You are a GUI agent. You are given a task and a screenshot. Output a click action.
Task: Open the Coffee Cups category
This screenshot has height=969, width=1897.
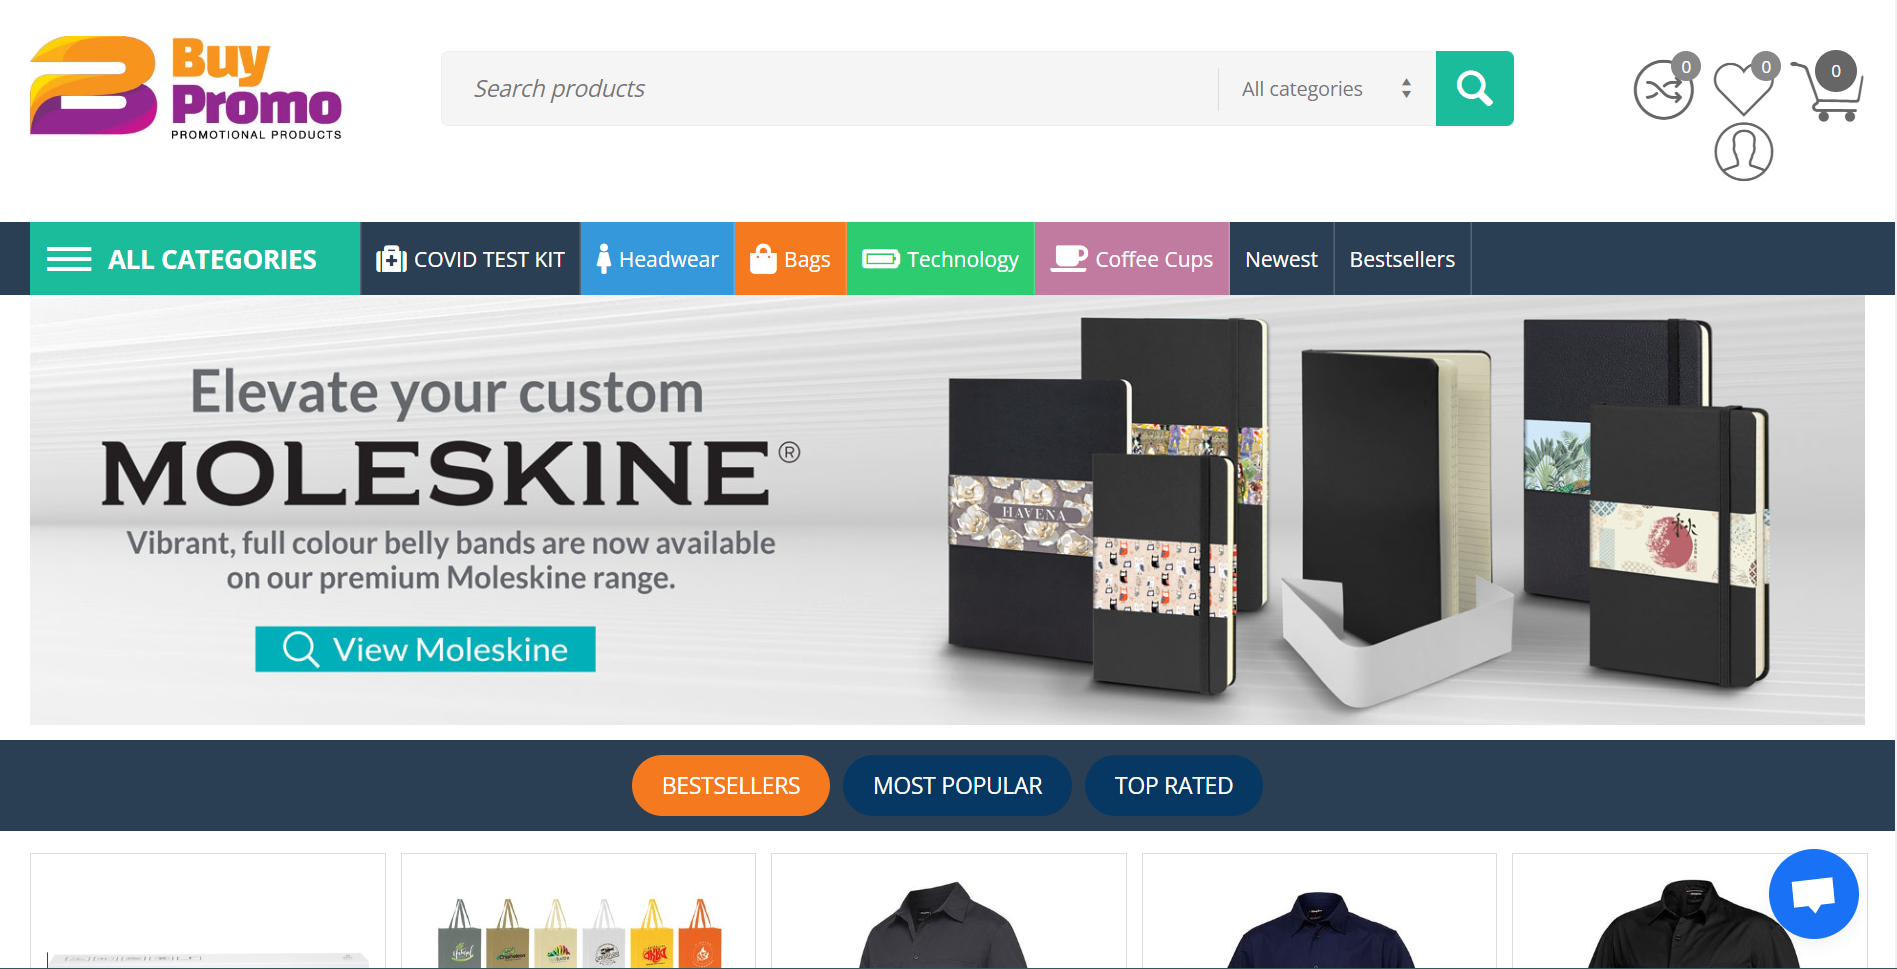(1132, 259)
